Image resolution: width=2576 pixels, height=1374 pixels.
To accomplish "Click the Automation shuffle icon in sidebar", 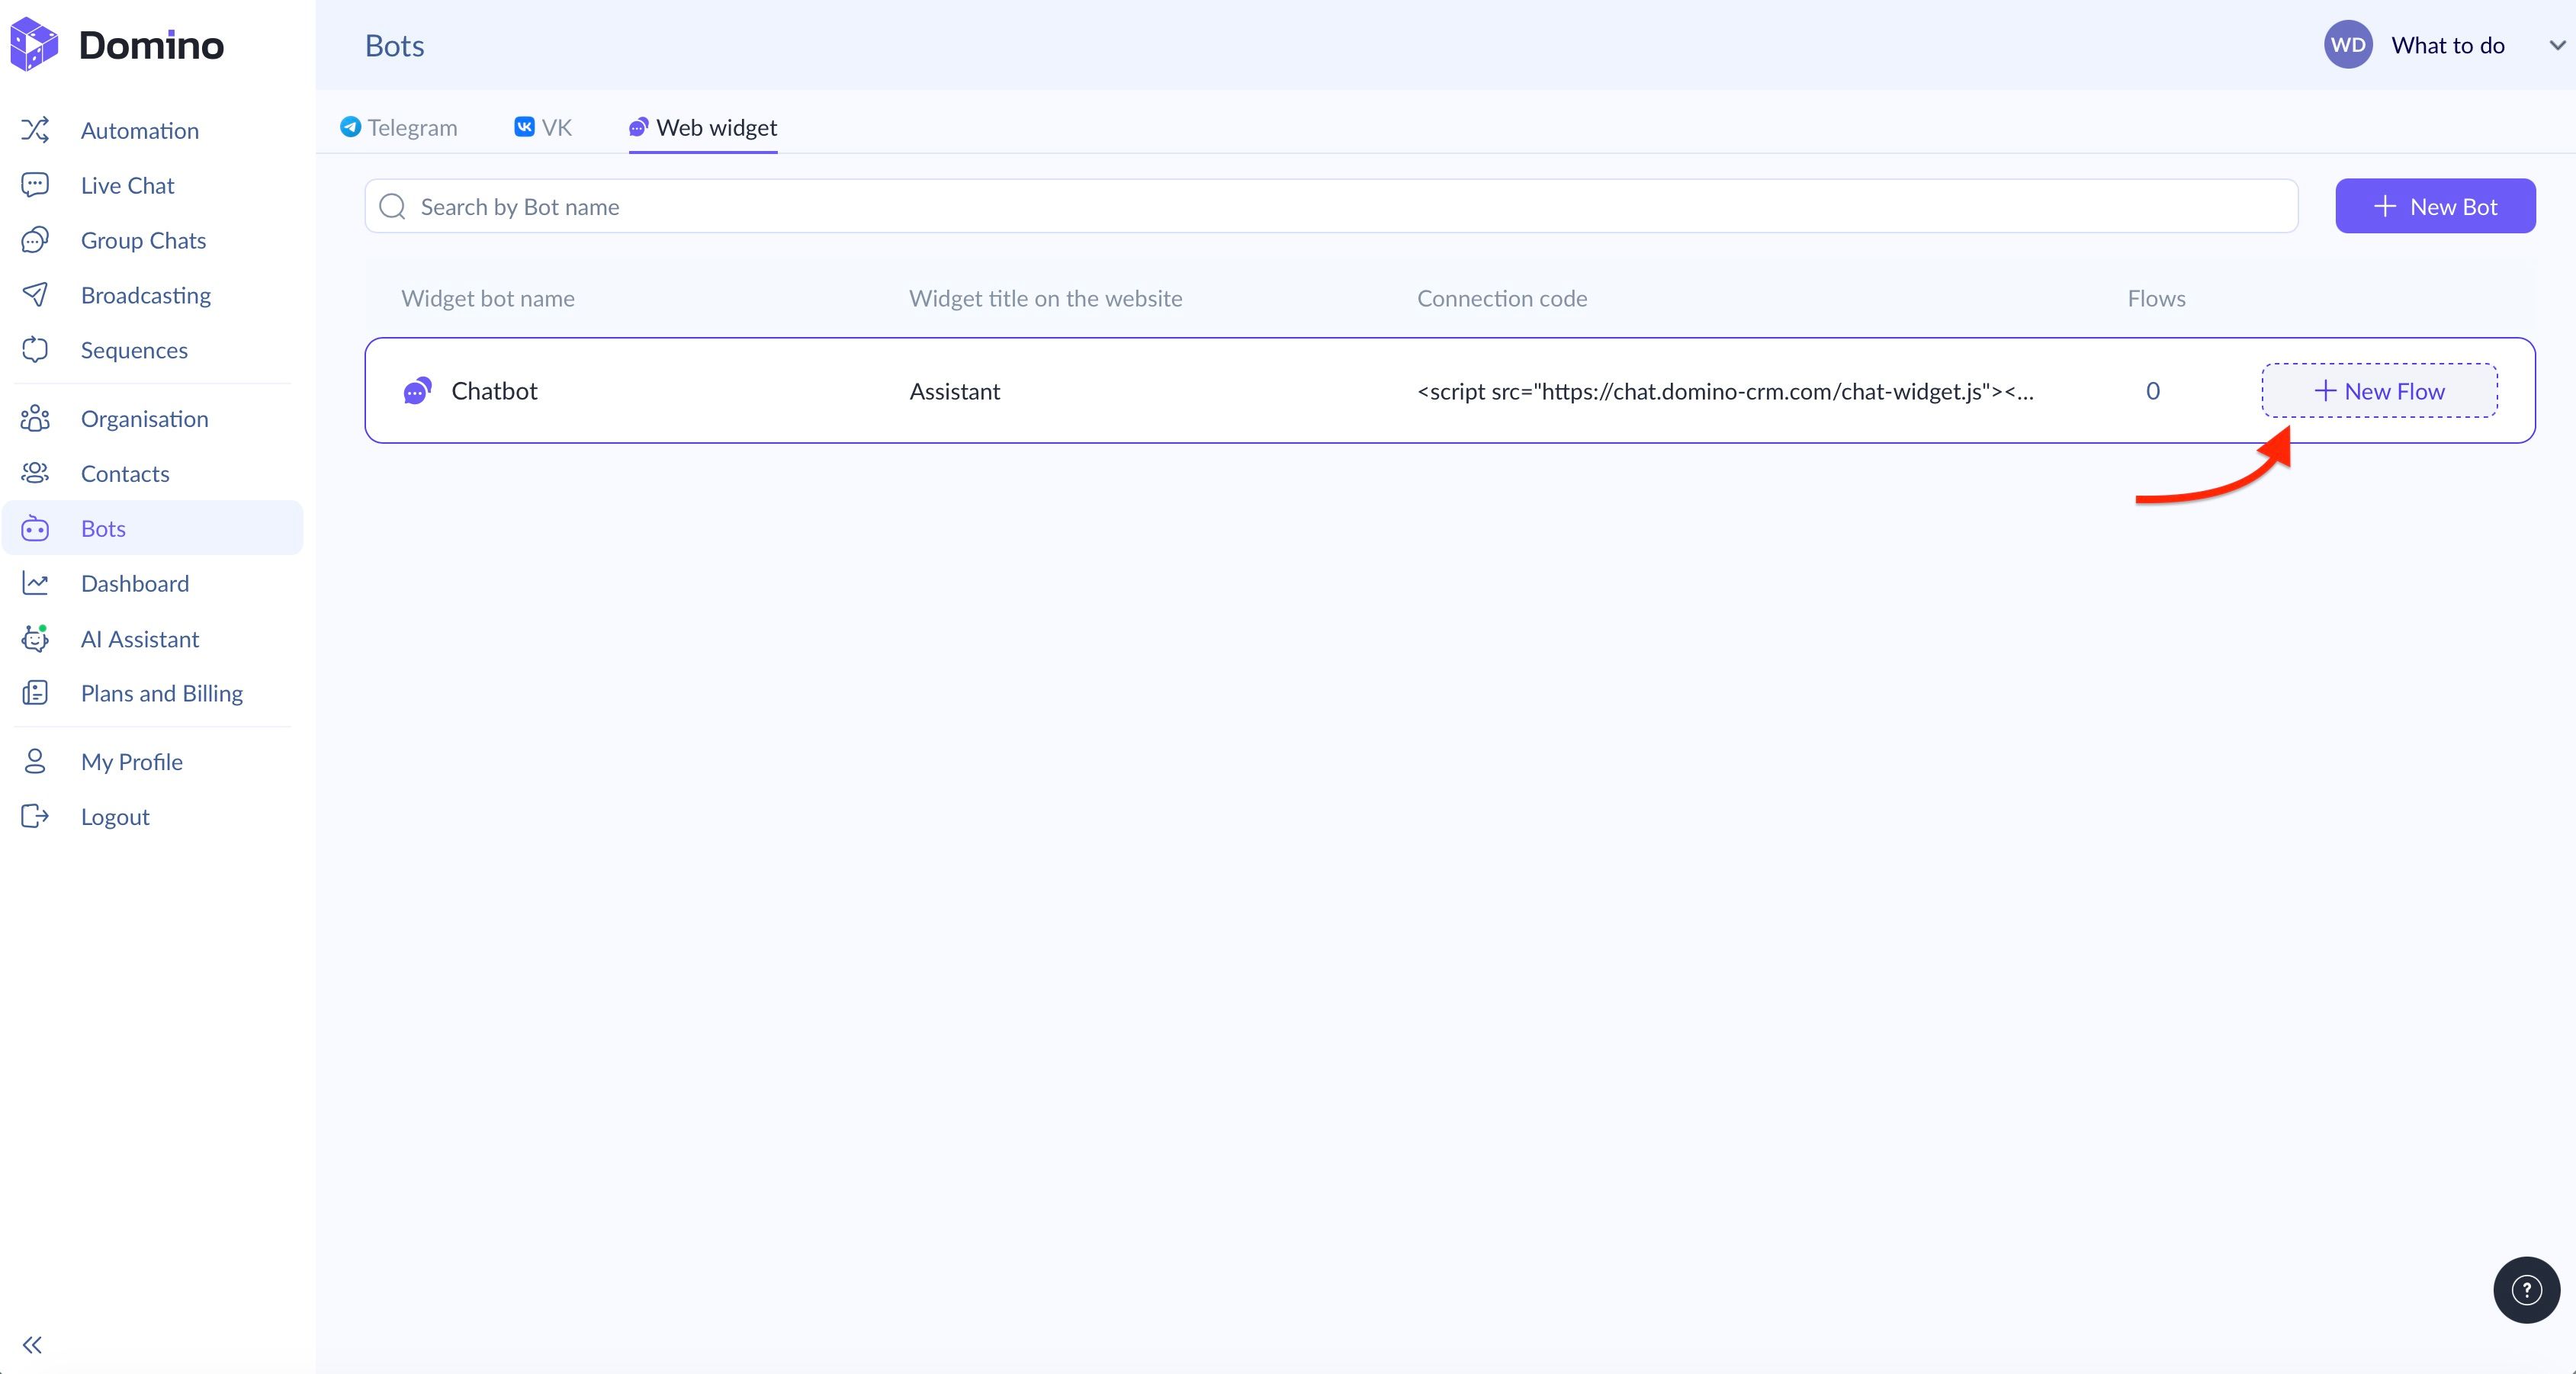I will point(35,130).
